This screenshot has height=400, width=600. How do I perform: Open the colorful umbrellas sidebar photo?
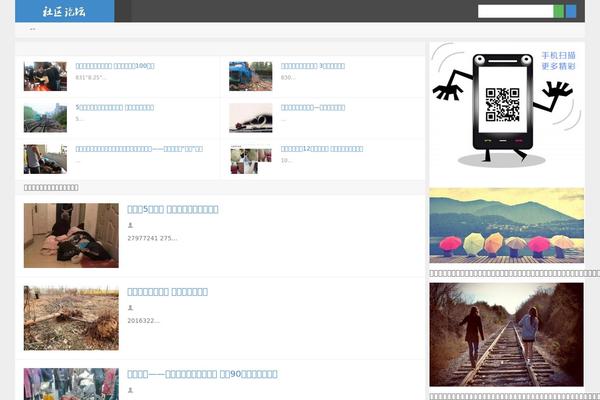click(x=507, y=225)
